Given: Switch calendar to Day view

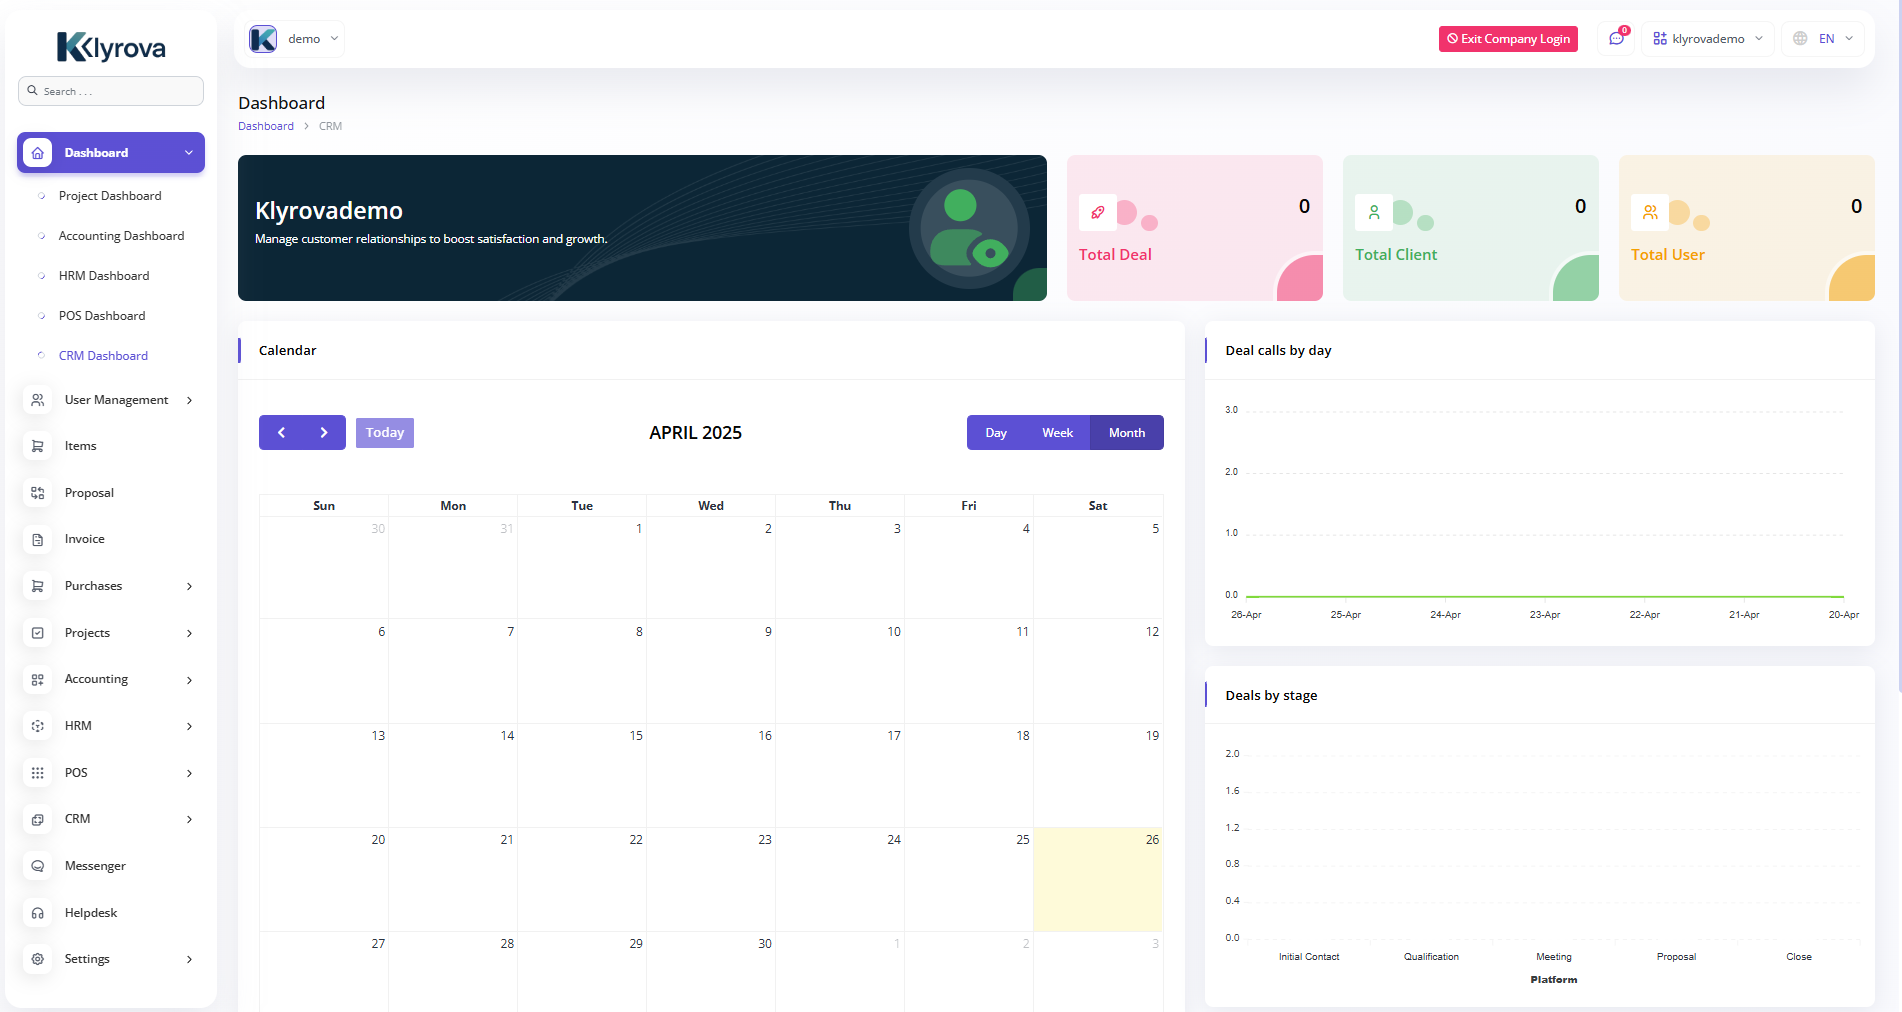Looking at the screenshot, I should (x=995, y=433).
